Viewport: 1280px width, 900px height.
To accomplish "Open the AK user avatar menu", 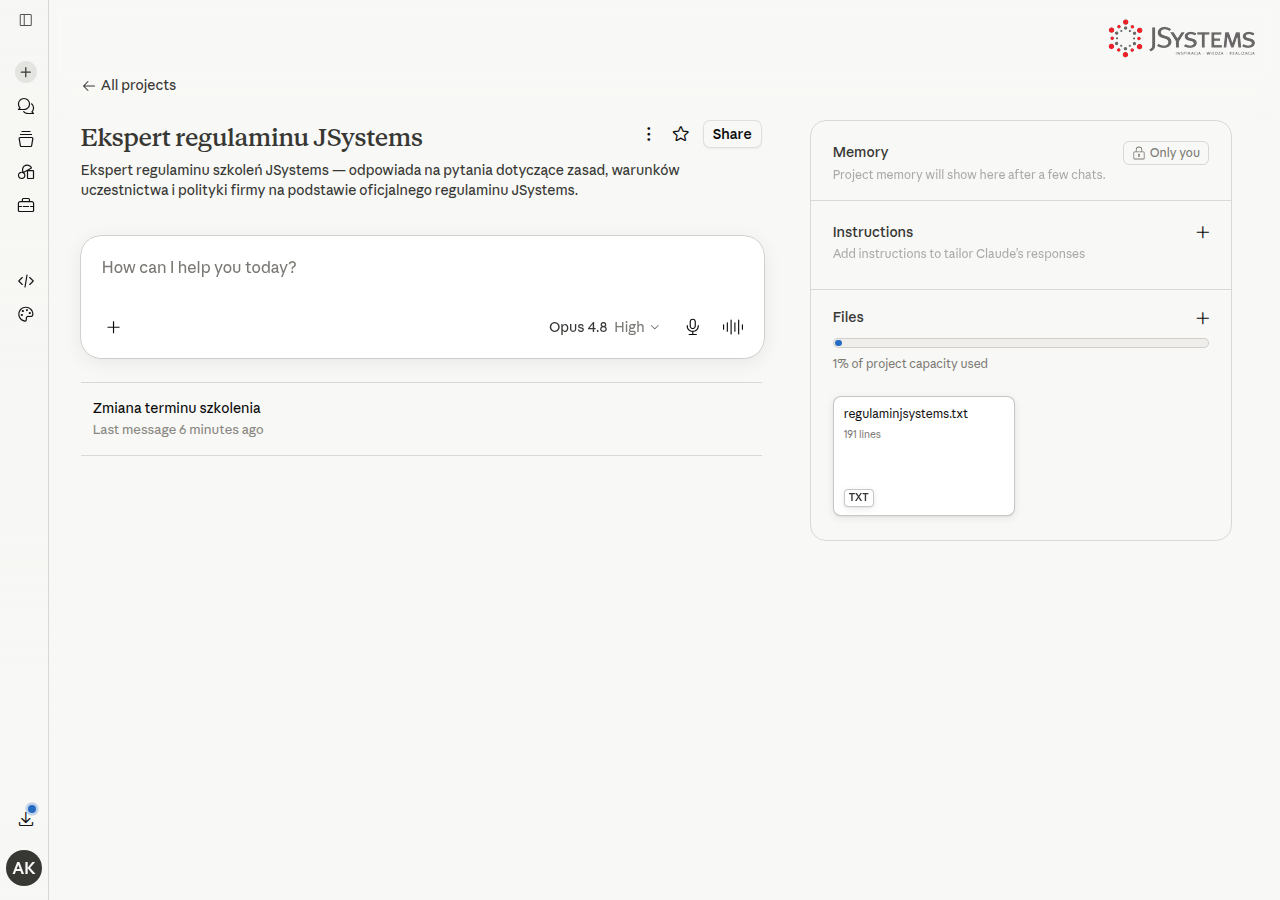I will [24, 868].
